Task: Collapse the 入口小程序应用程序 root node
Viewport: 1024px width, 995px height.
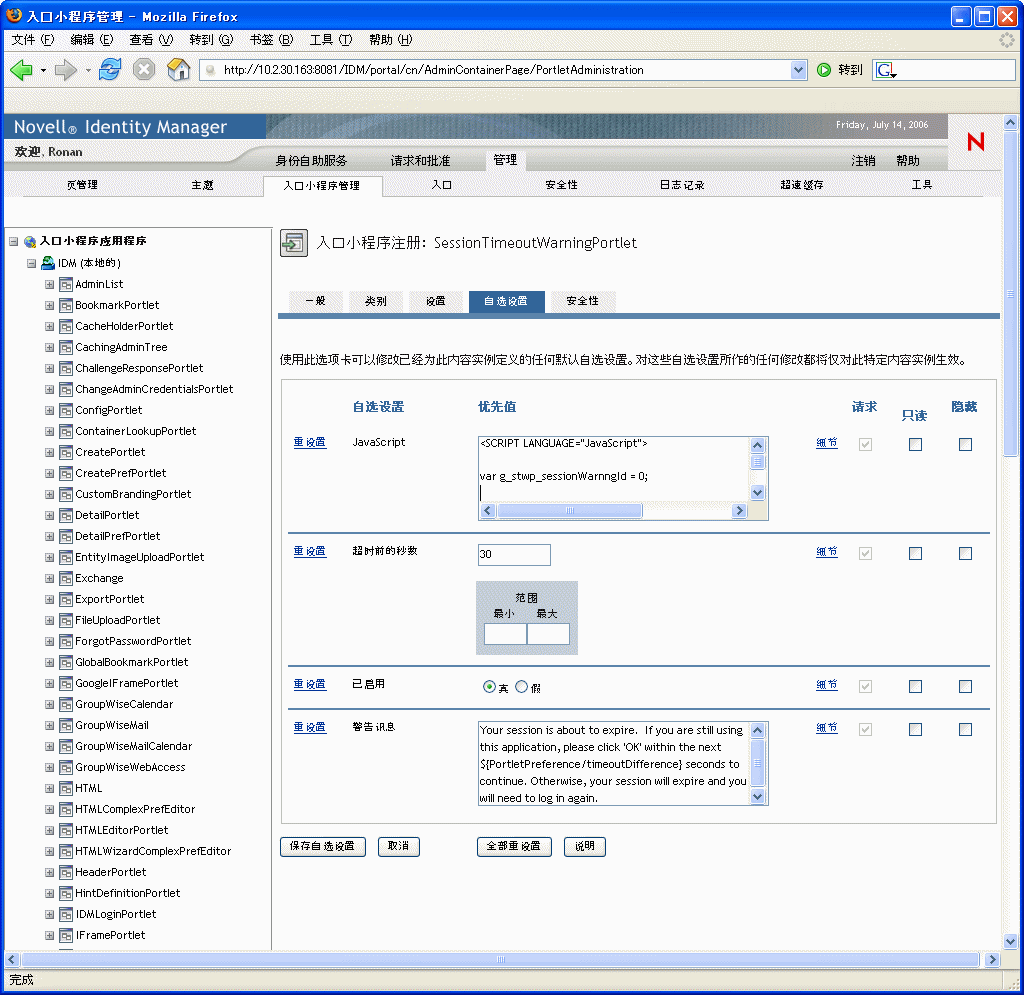Action: (13, 242)
